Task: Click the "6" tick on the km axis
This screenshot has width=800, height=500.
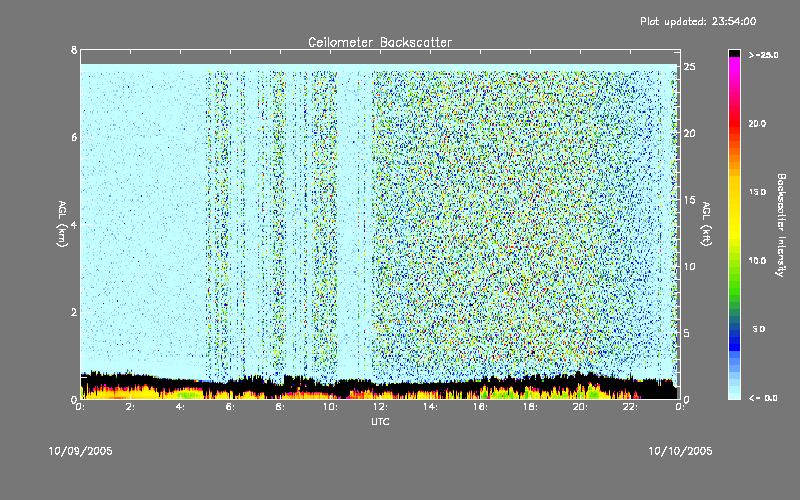Action: tap(74, 137)
